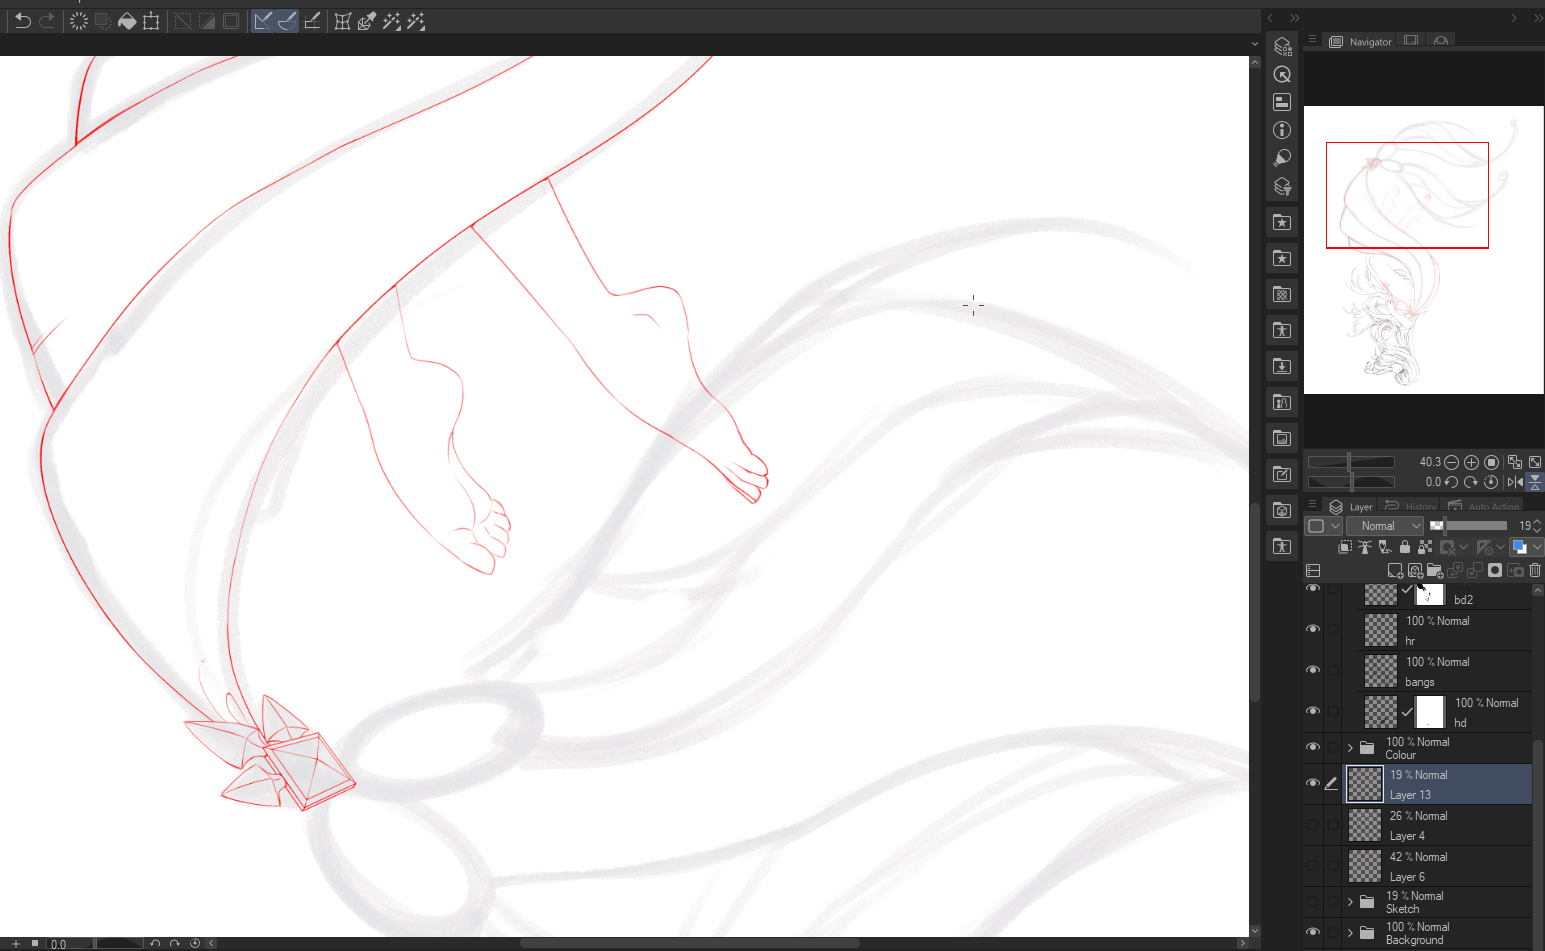Image resolution: width=1545 pixels, height=951 pixels.
Task: Toggle the Lock Layer padlock icon
Action: click(1405, 547)
